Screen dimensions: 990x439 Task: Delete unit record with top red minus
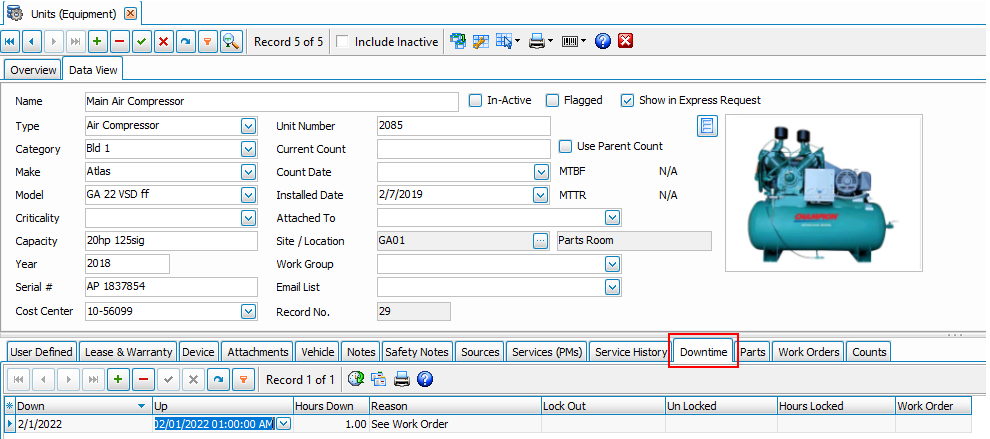[x=119, y=42]
